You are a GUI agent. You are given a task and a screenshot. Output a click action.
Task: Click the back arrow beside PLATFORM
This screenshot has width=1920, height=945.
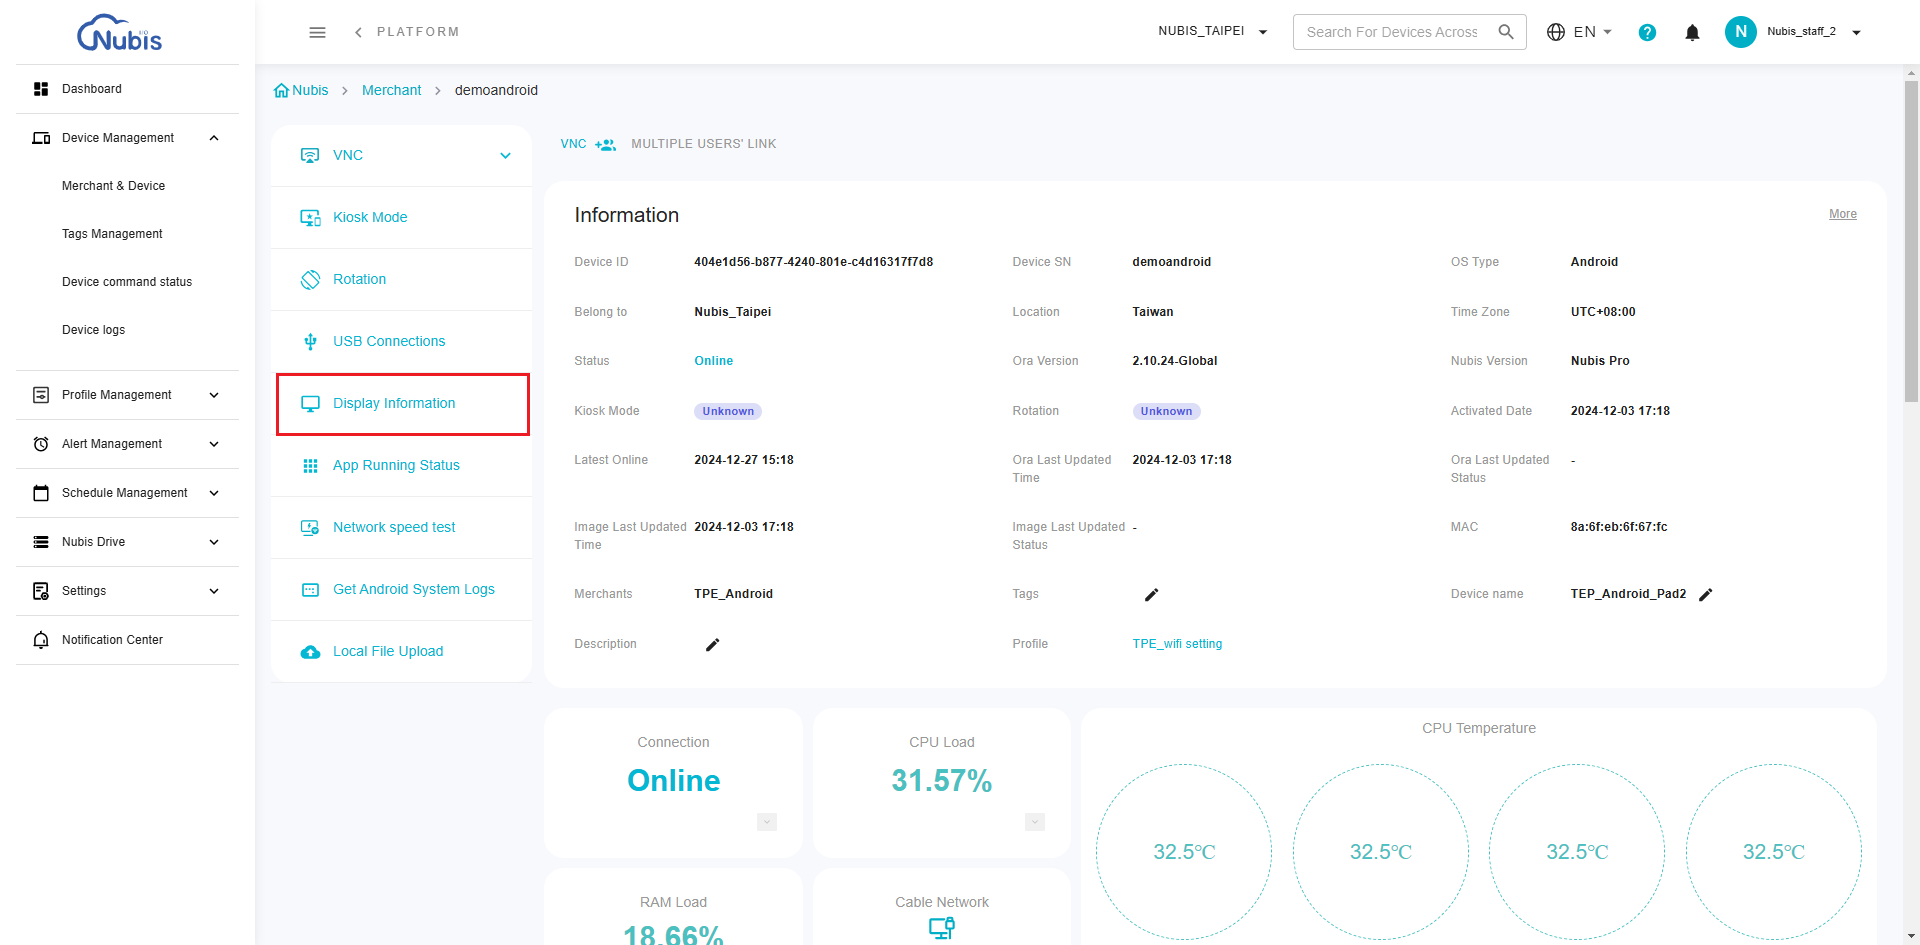click(358, 32)
